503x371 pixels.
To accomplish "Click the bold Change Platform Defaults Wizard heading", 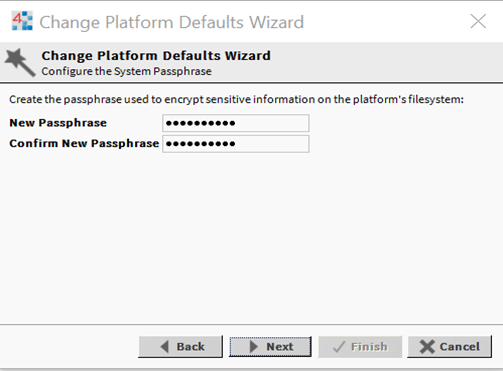I will (156, 55).
